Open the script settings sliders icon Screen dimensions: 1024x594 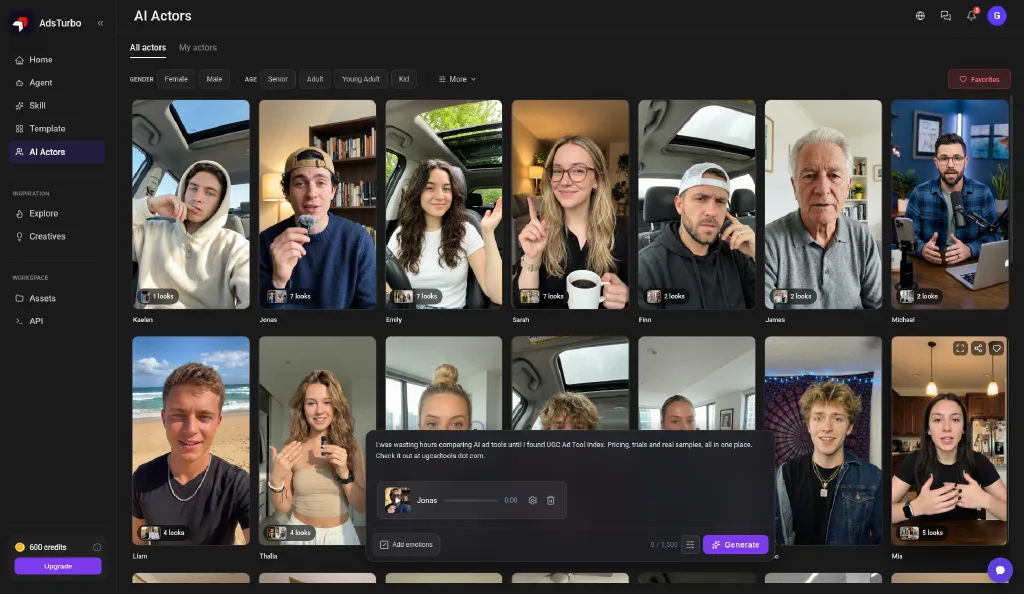tap(690, 544)
